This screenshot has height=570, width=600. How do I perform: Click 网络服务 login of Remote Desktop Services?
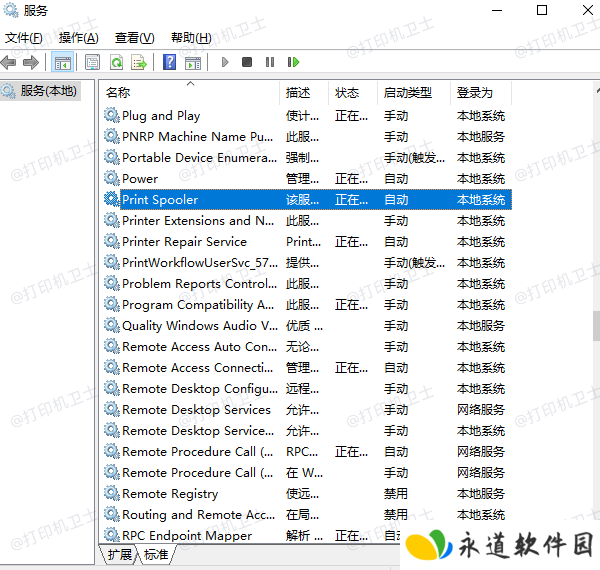(x=481, y=410)
